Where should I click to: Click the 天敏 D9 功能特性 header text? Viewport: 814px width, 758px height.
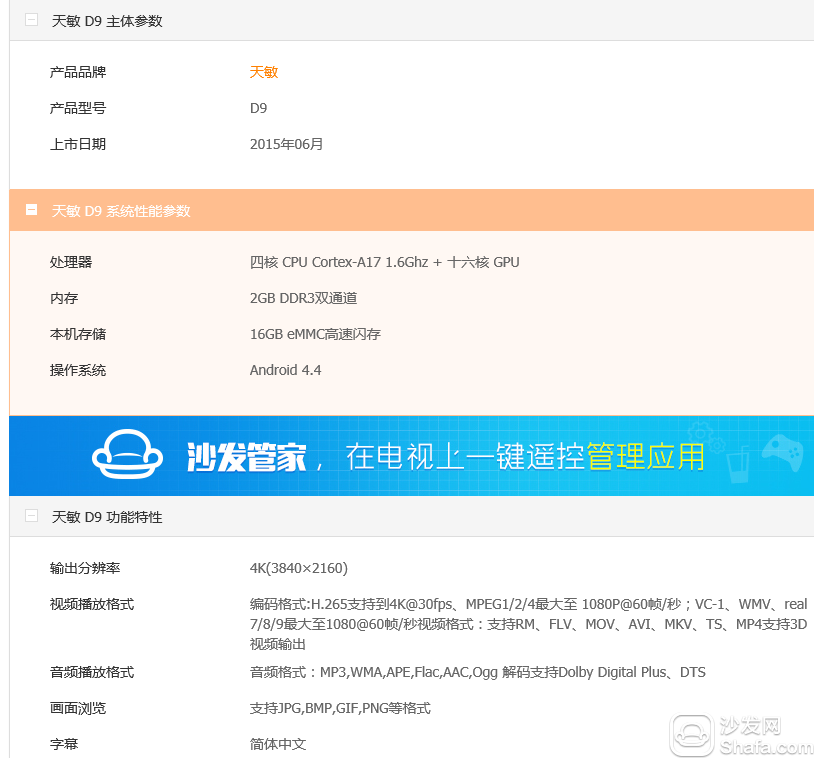(x=107, y=517)
